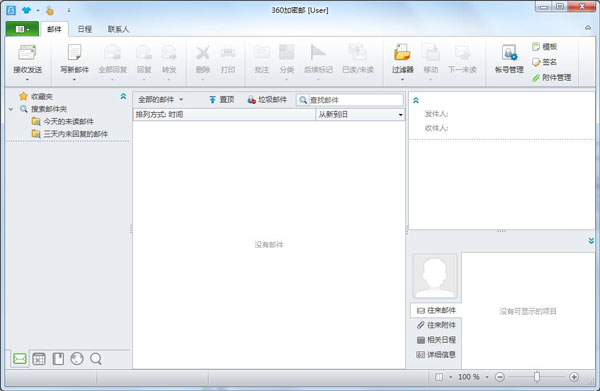Select the 往来附件 contact tab
600x391 pixels.
[436, 325]
